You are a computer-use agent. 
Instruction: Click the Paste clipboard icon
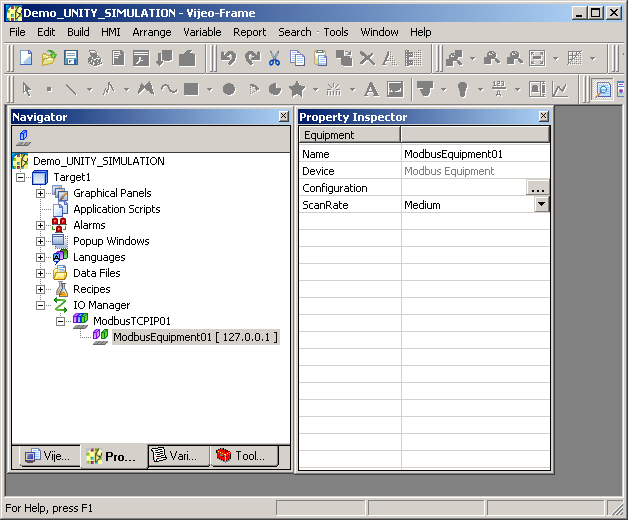coord(320,58)
